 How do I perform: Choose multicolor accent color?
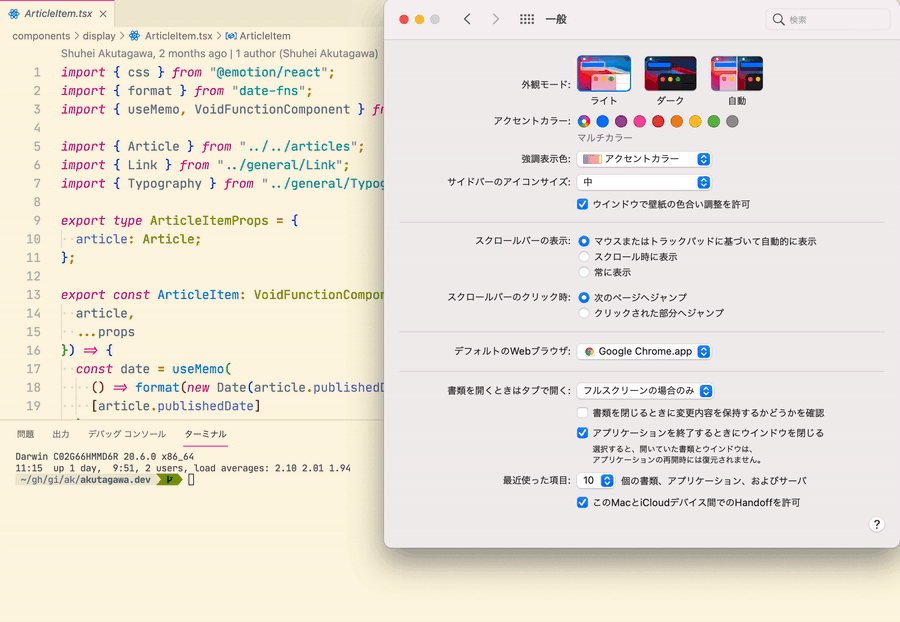584,121
